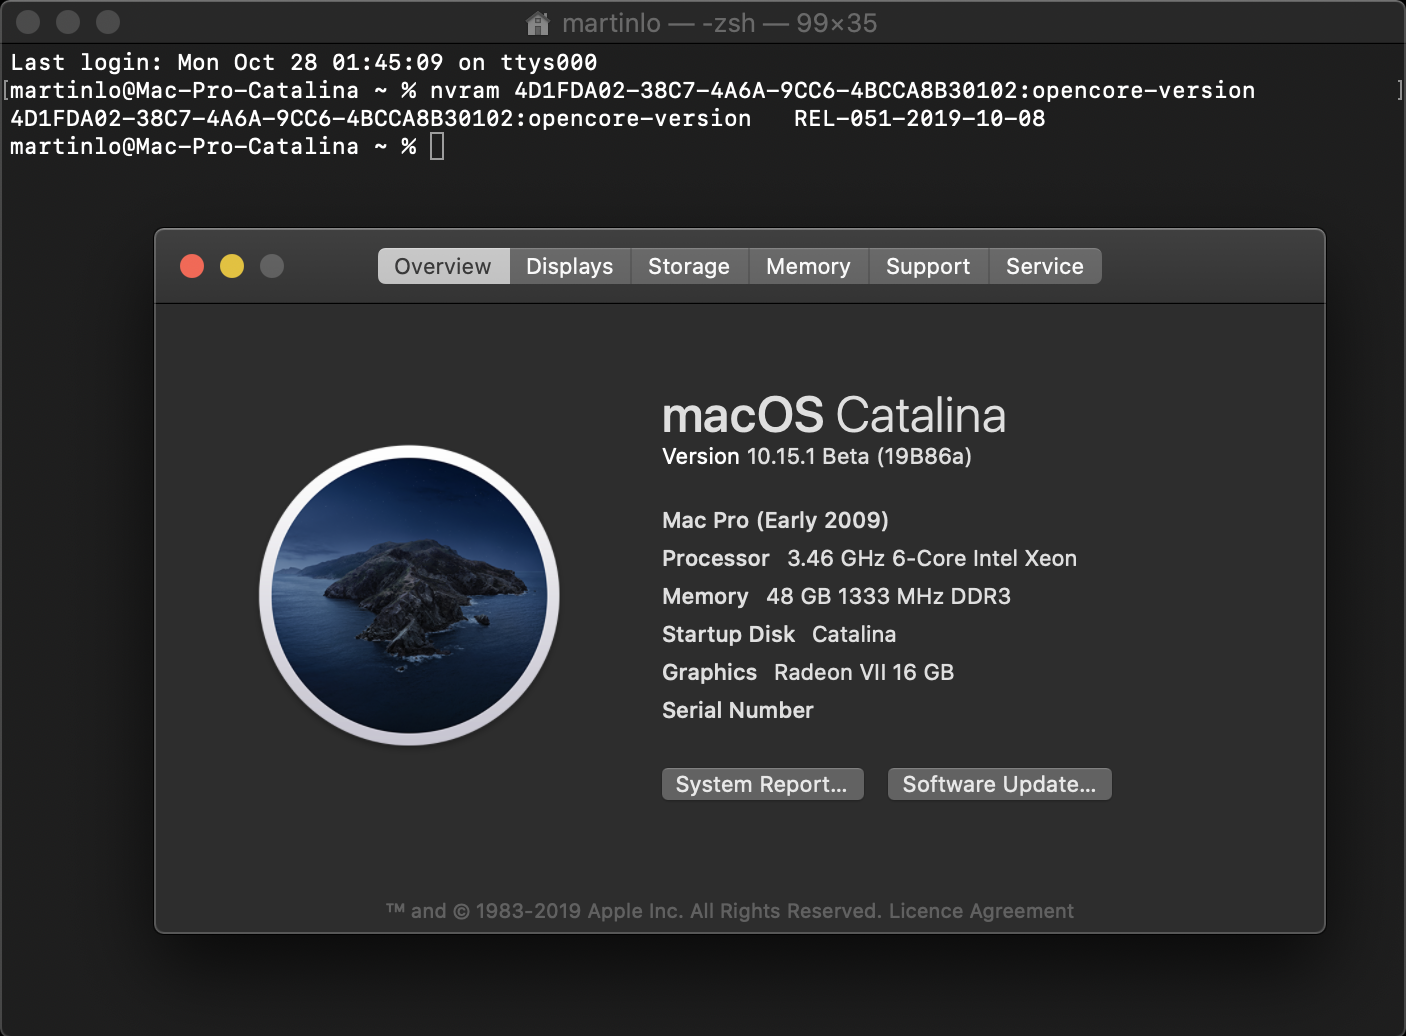Click the Terminal window minimize button
1406x1036 pixels.
click(x=68, y=22)
